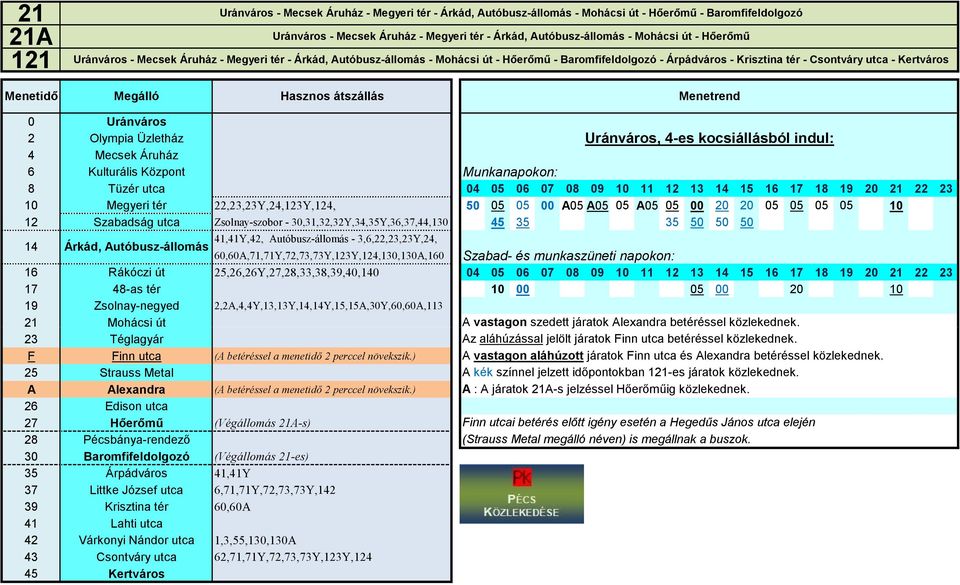This screenshot has width=960, height=585.
Task: Select route number 21 header
Action: [x=31, y=13]
